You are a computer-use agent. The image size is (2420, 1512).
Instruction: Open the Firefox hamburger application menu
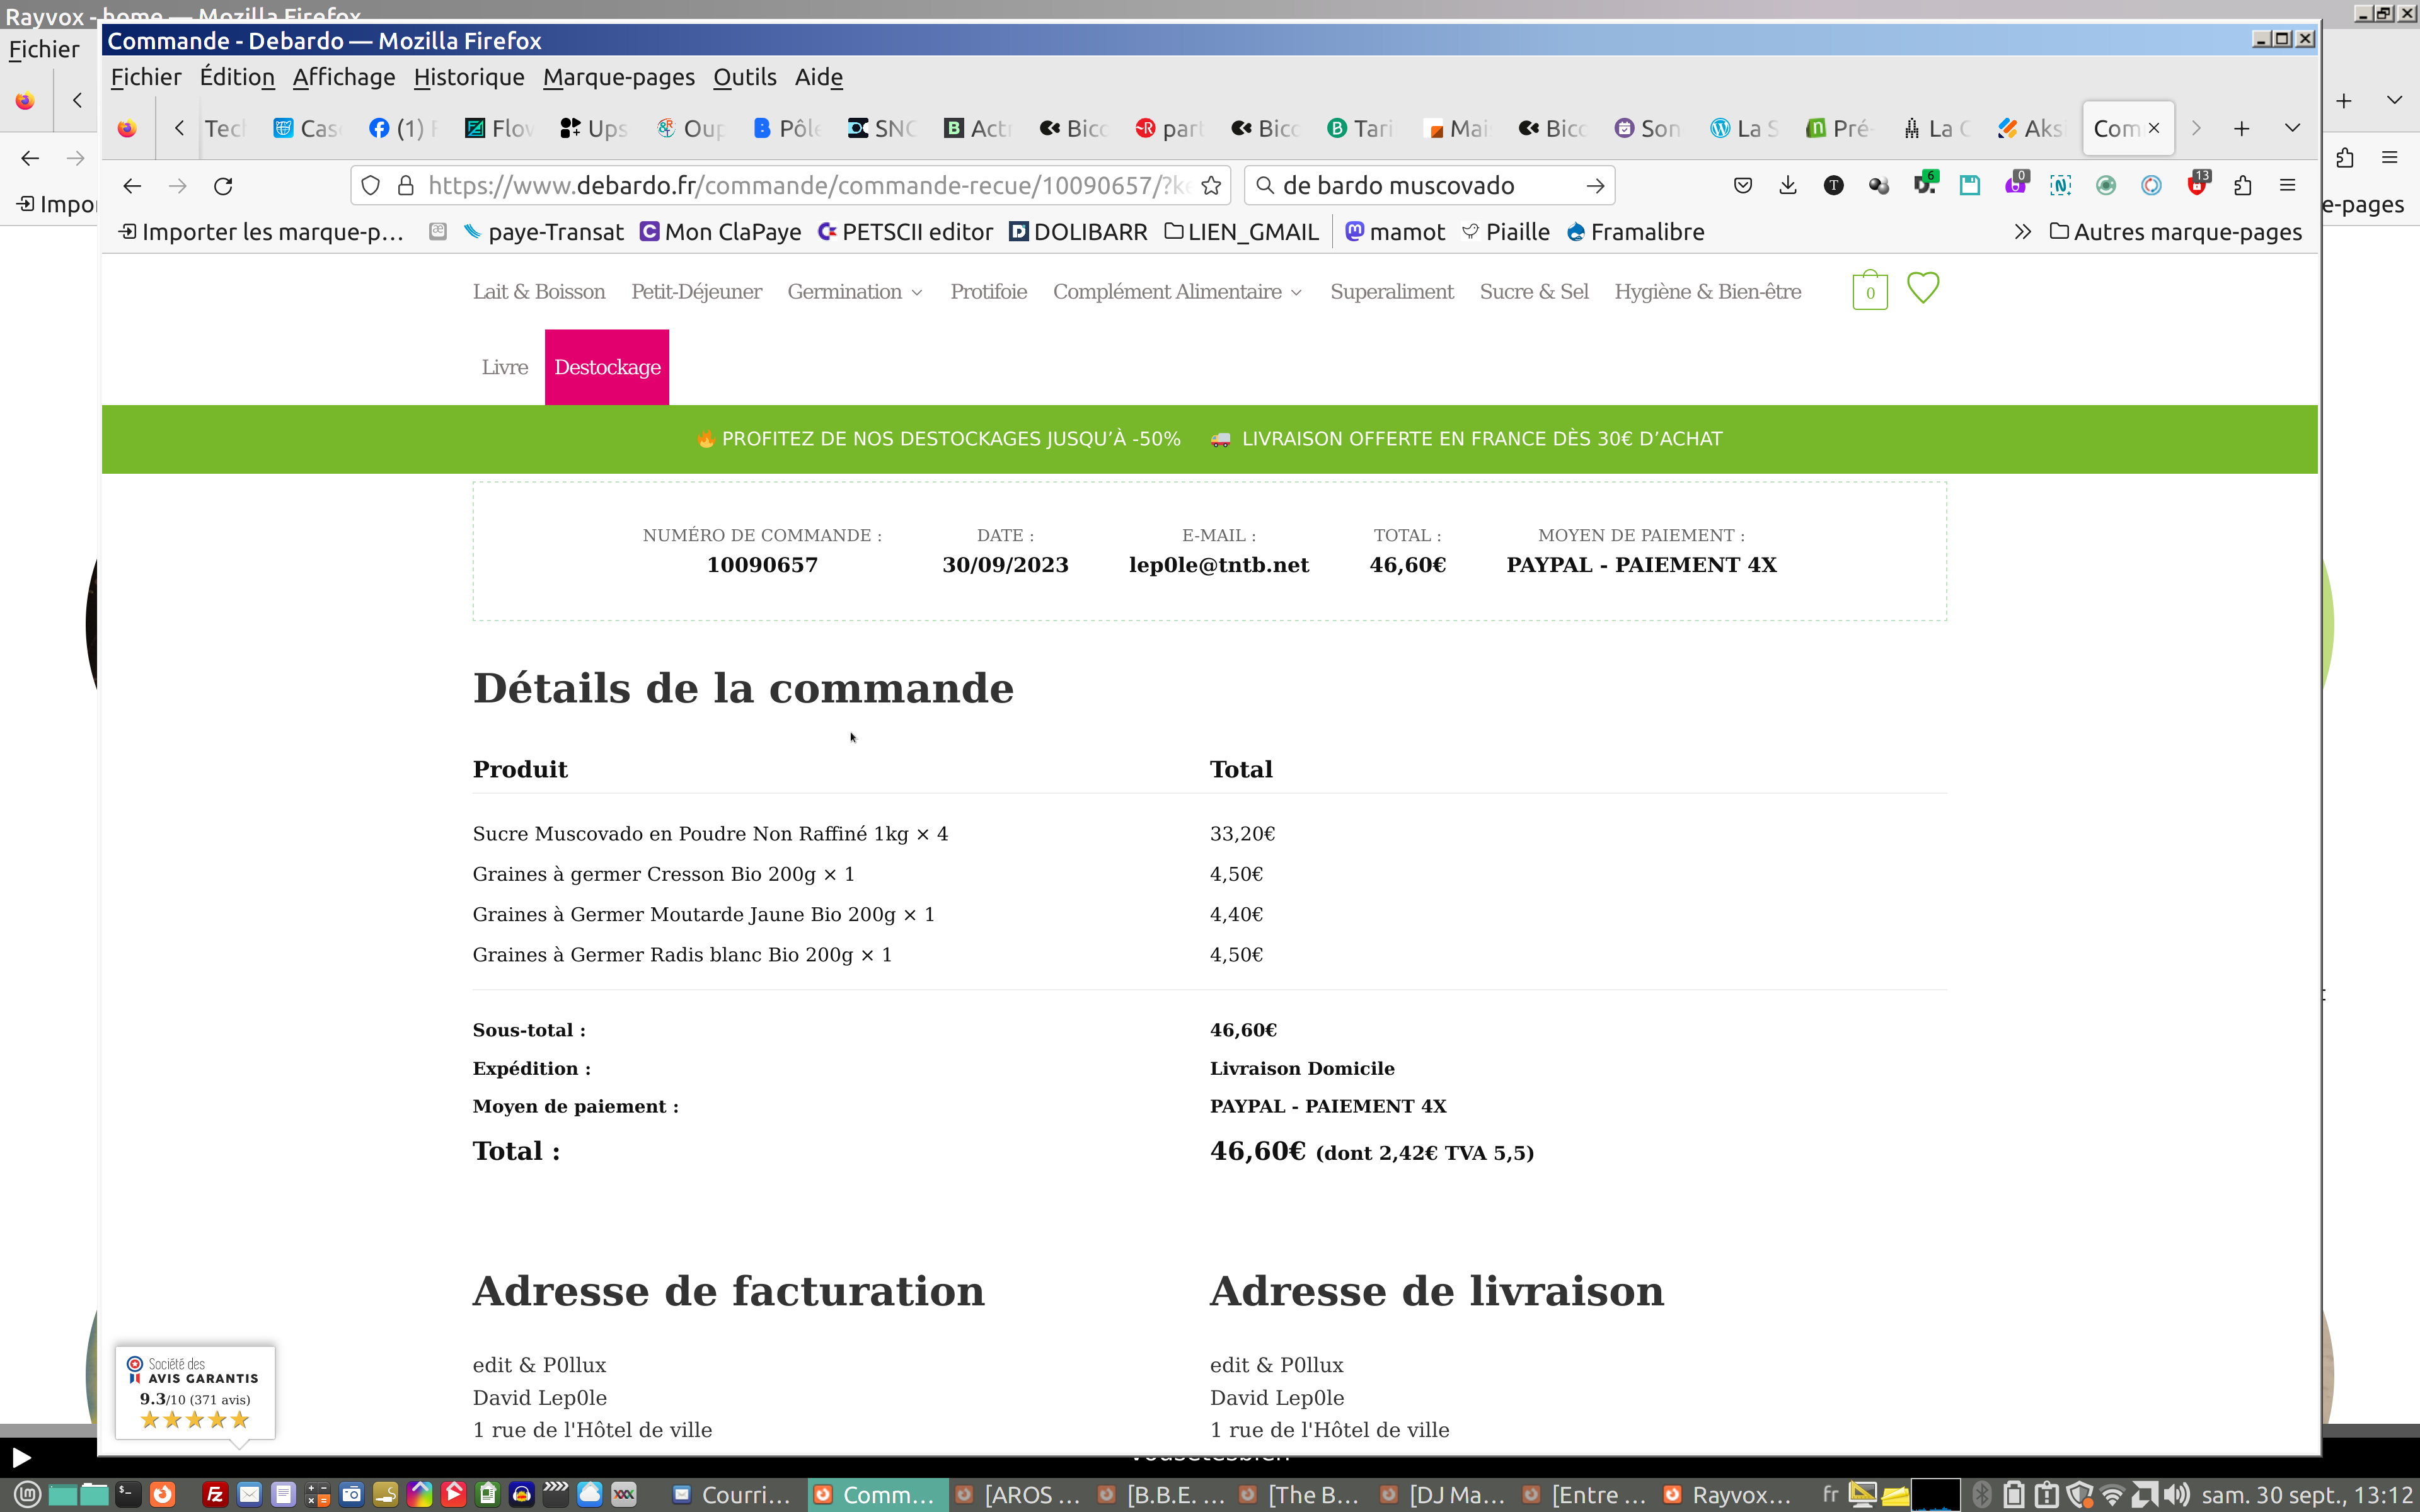pyautogui.click(x=2287, y=186)
